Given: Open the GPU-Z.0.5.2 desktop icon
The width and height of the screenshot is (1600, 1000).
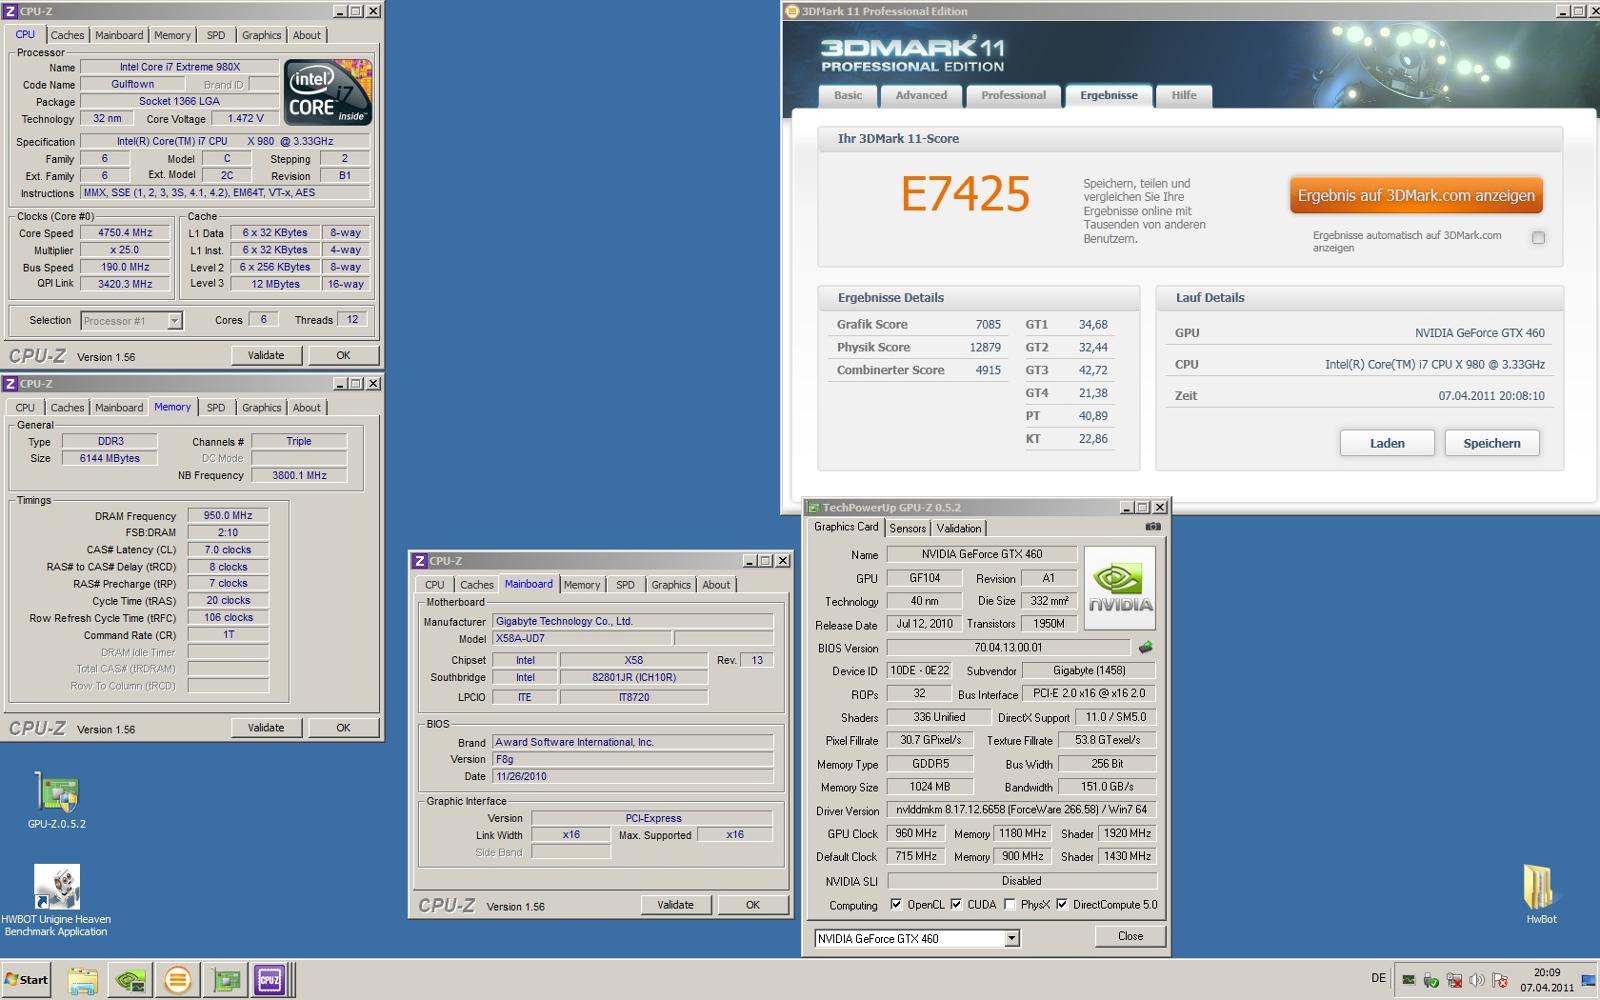Looking at the screenshot, I should coord(57,800).
